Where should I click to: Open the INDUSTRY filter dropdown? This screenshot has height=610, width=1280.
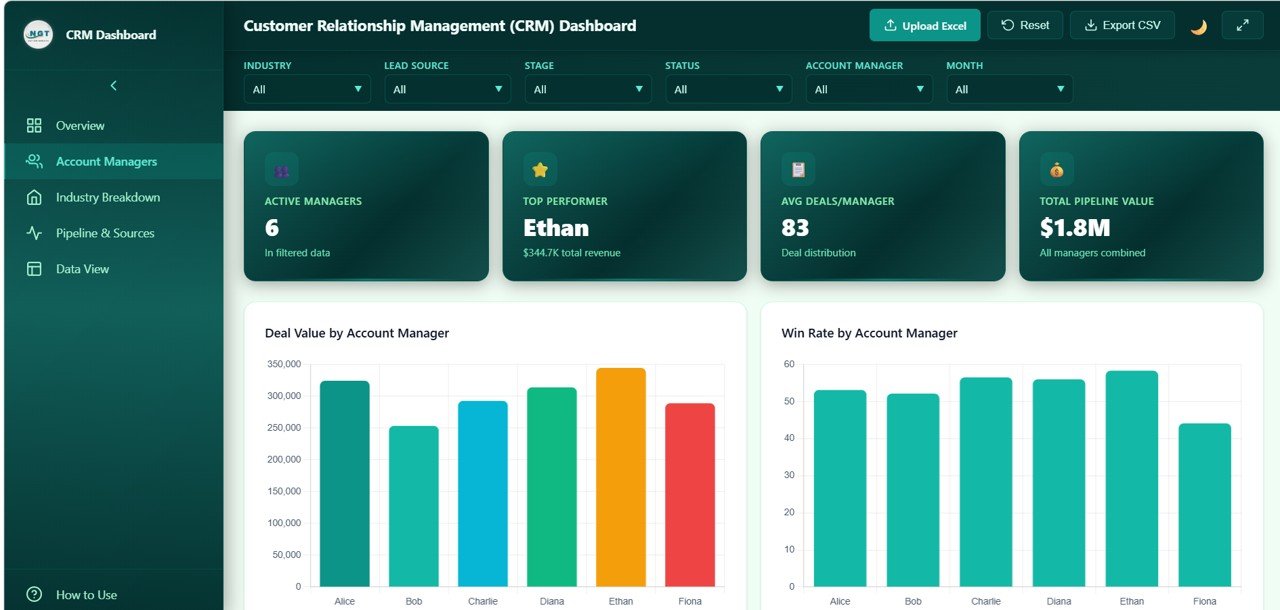[x=307, y=89]
